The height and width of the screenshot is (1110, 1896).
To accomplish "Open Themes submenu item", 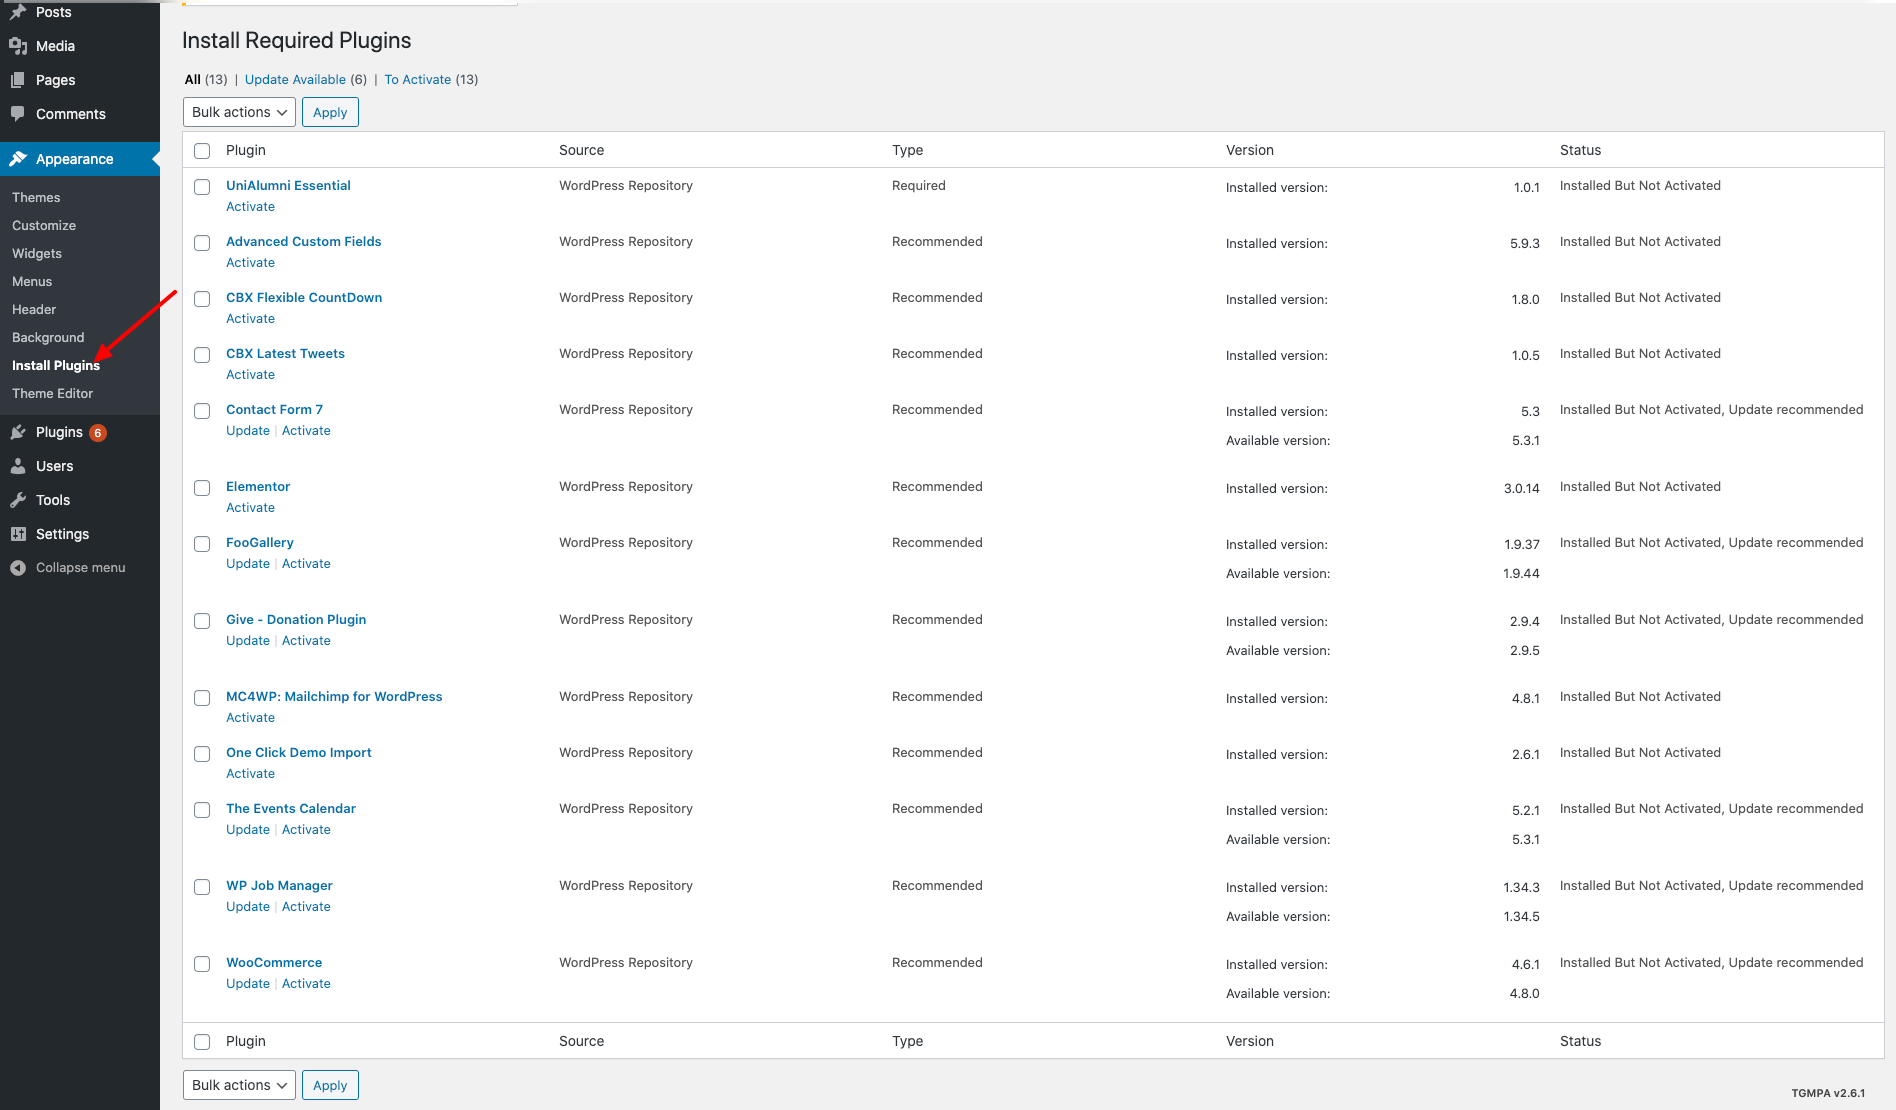I will [x=36, y=198].
